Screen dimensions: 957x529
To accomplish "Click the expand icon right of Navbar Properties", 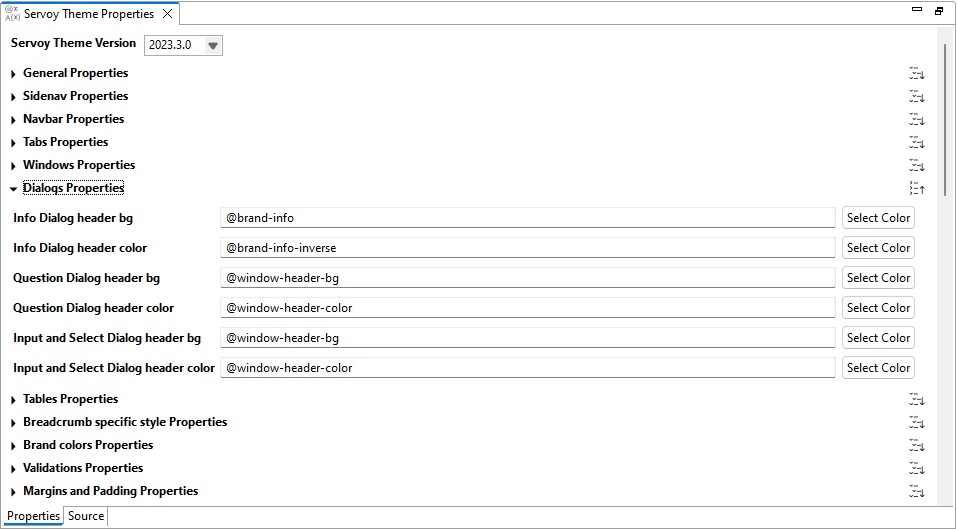I will coord(916,119).
